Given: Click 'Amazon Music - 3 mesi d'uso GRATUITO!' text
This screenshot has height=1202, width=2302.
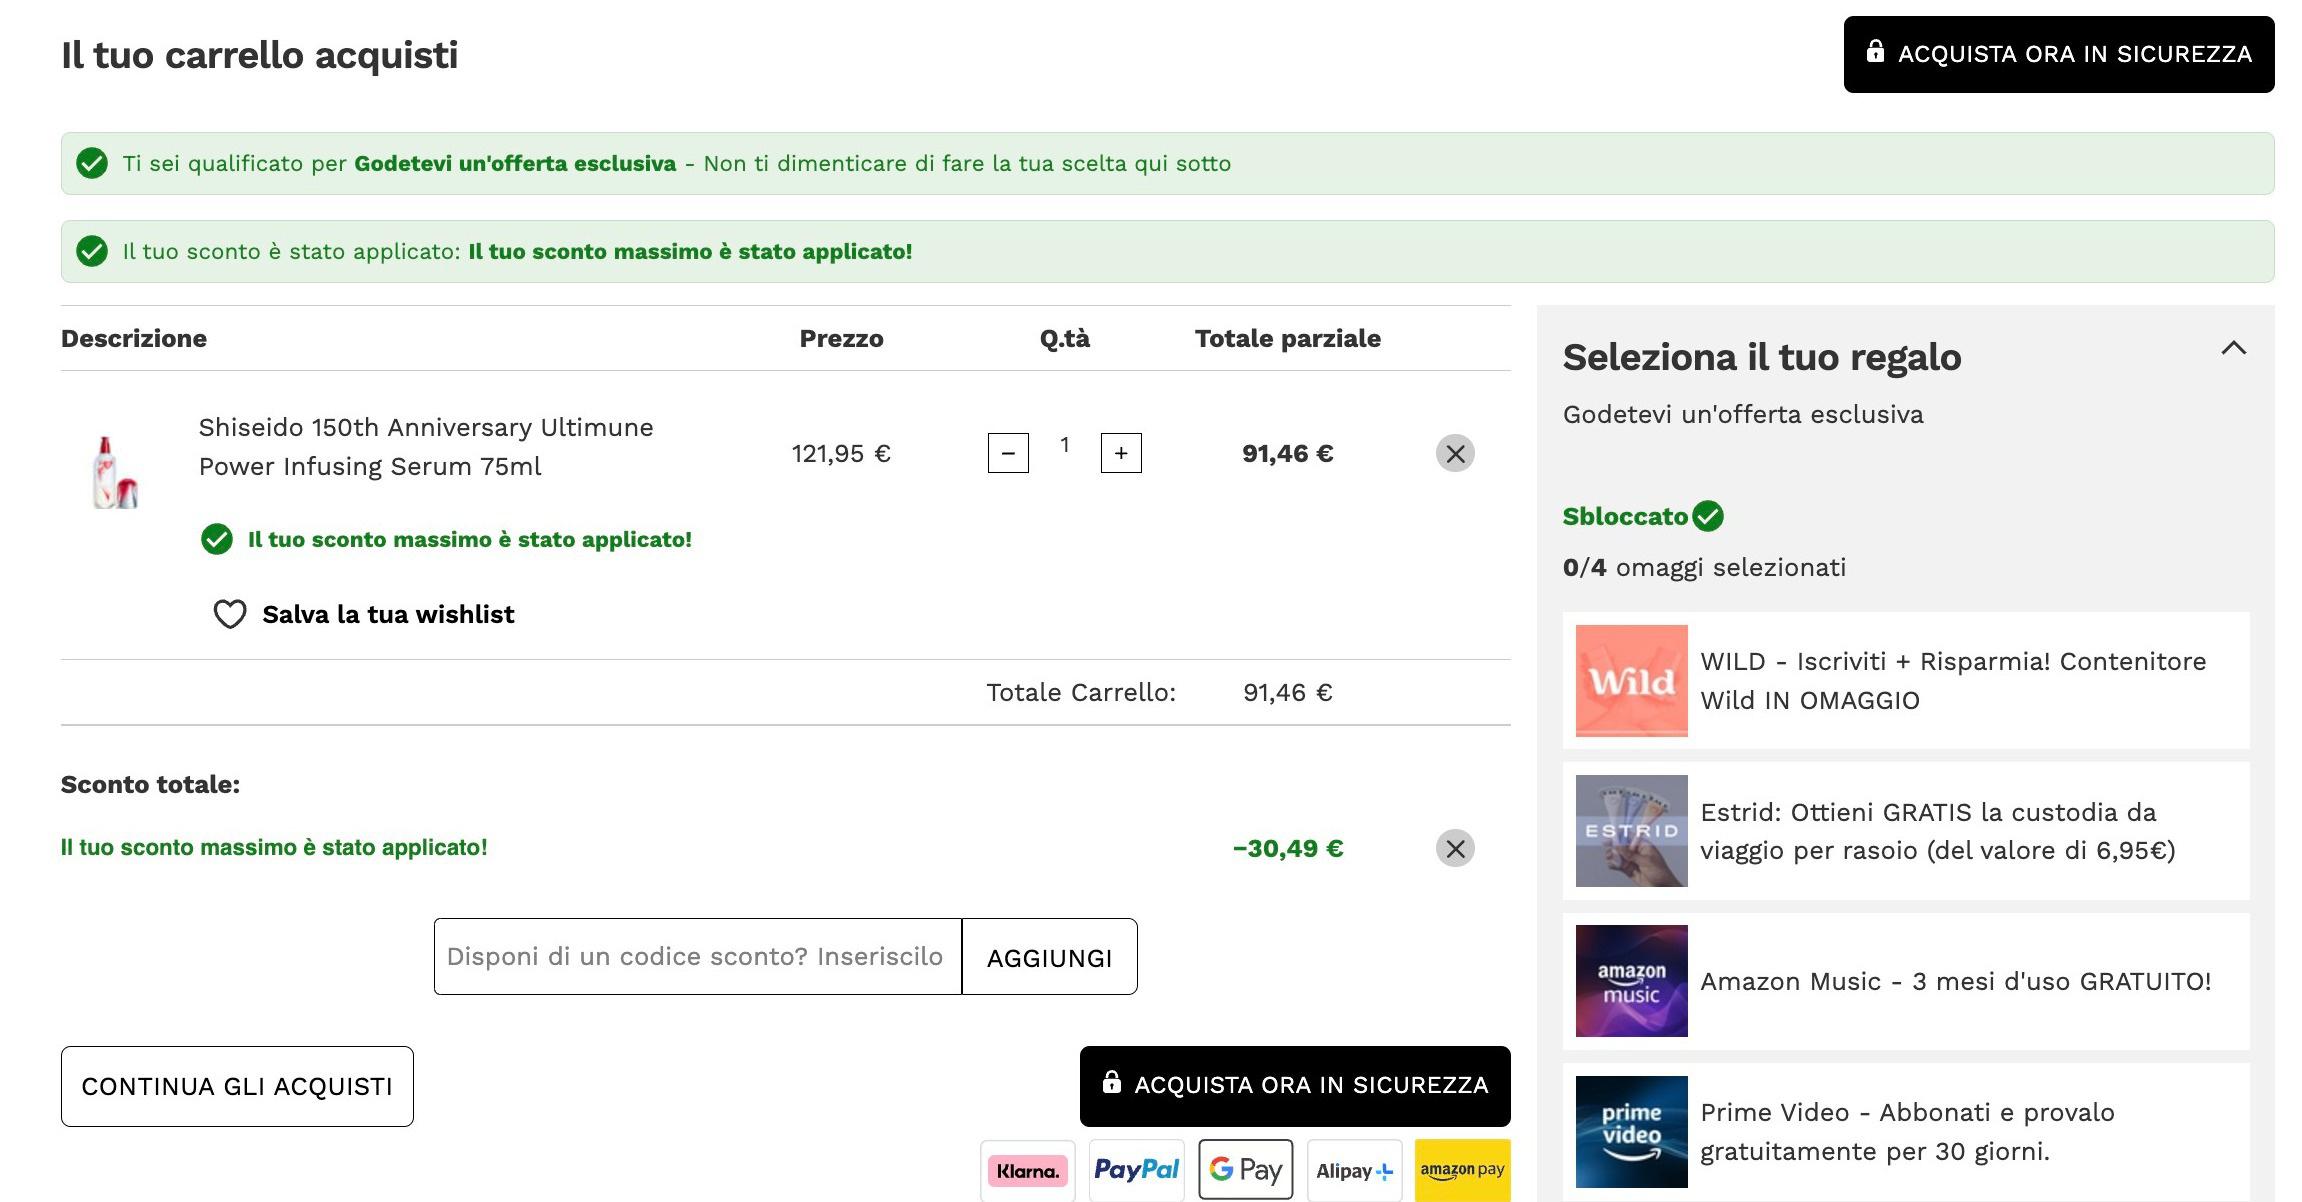Looking at the screenshot, I should click(x=1956, y=982).
